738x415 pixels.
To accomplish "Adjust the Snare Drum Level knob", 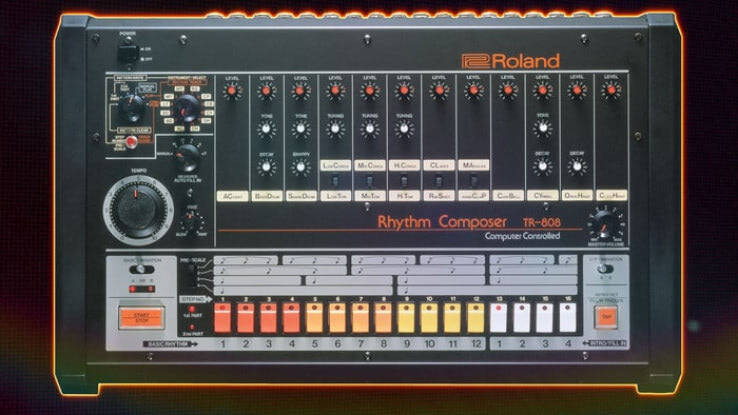I will pyautogui.click(x=300, y=91).
